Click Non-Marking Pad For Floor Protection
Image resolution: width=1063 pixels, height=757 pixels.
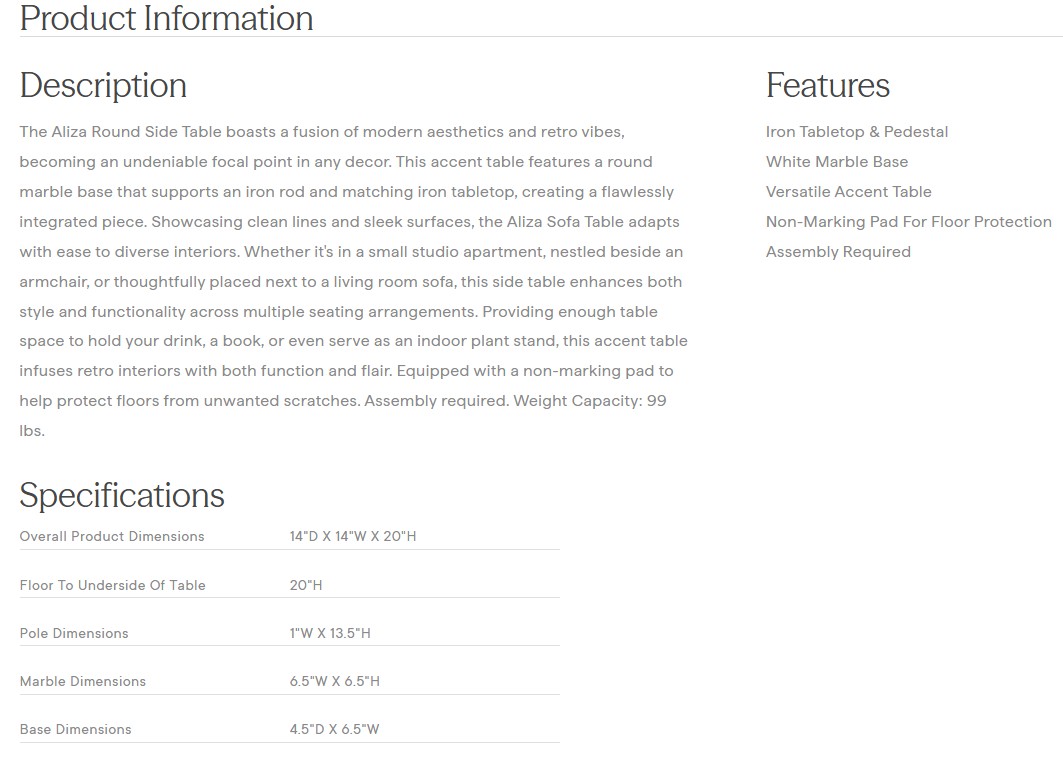pos(908,222)
